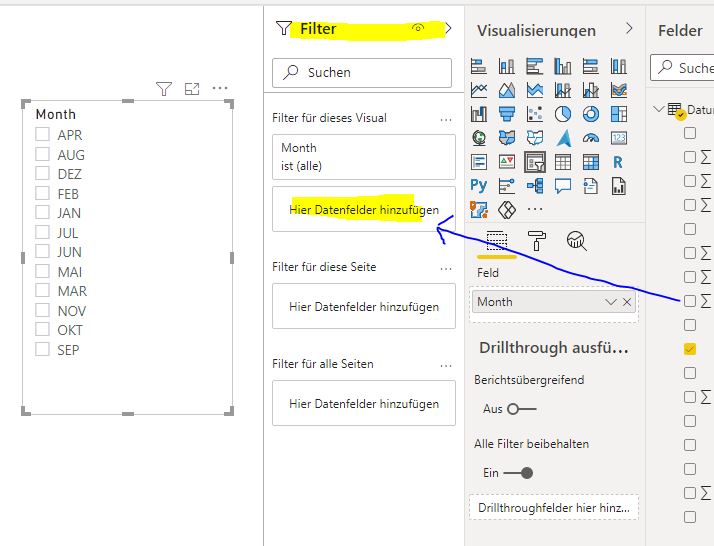Choose the Power Apps visual icon
The height and width of the screenshot is (546, 714).
click(x=507, y=210)
